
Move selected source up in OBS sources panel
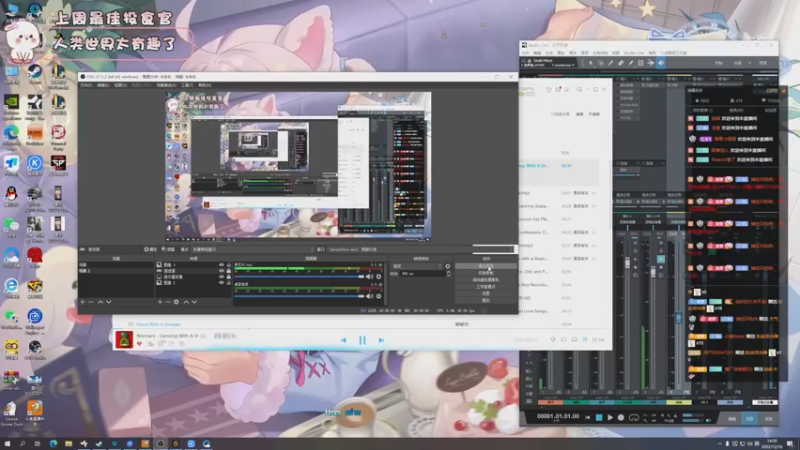click(x=186, y=302)
